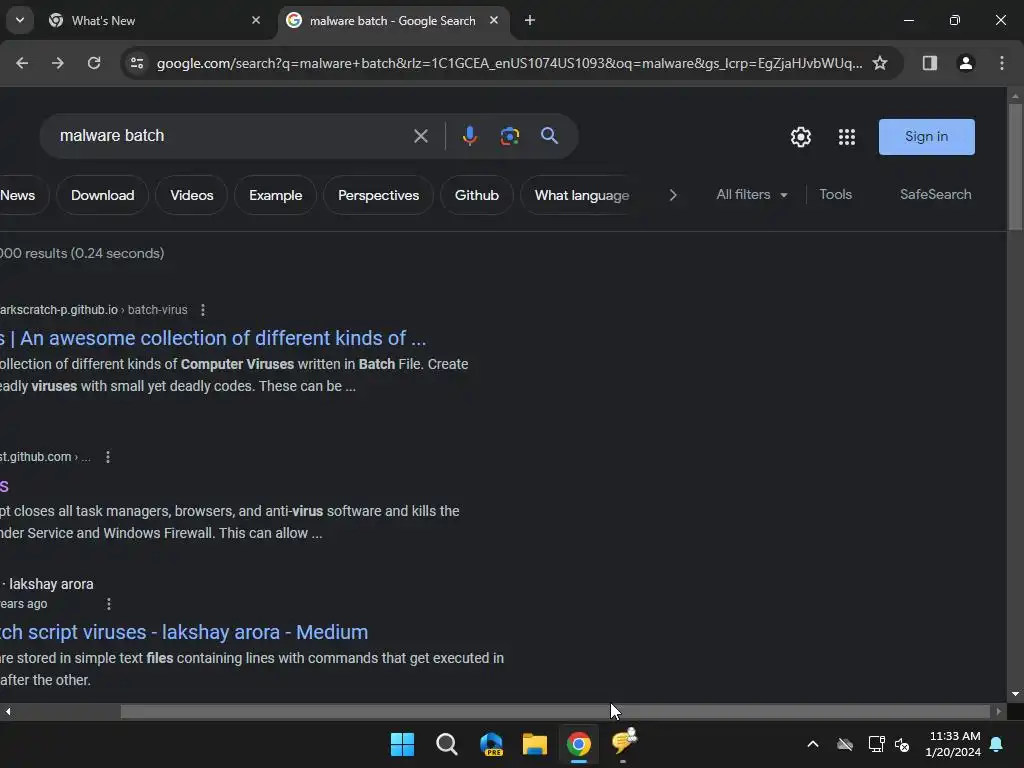The height and width of the screenshot is (768, 1024).
Task: Open Windows taskbar search
Action: 447,744
